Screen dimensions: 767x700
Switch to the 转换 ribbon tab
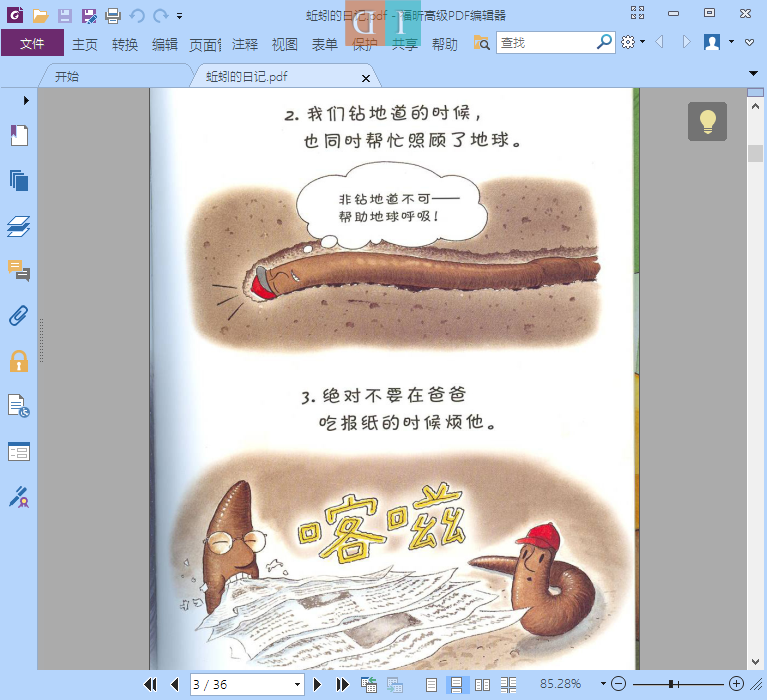point(125,45)
